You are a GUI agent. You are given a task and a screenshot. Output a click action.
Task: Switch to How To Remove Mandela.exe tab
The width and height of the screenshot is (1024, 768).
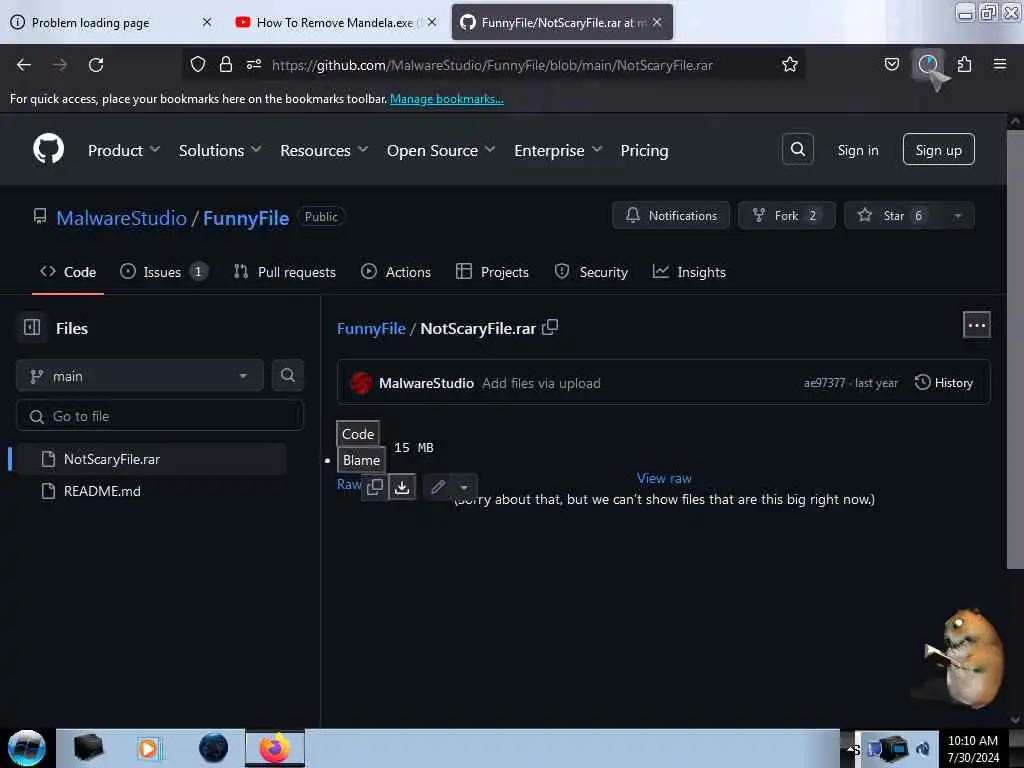click(x=336, y=22)
